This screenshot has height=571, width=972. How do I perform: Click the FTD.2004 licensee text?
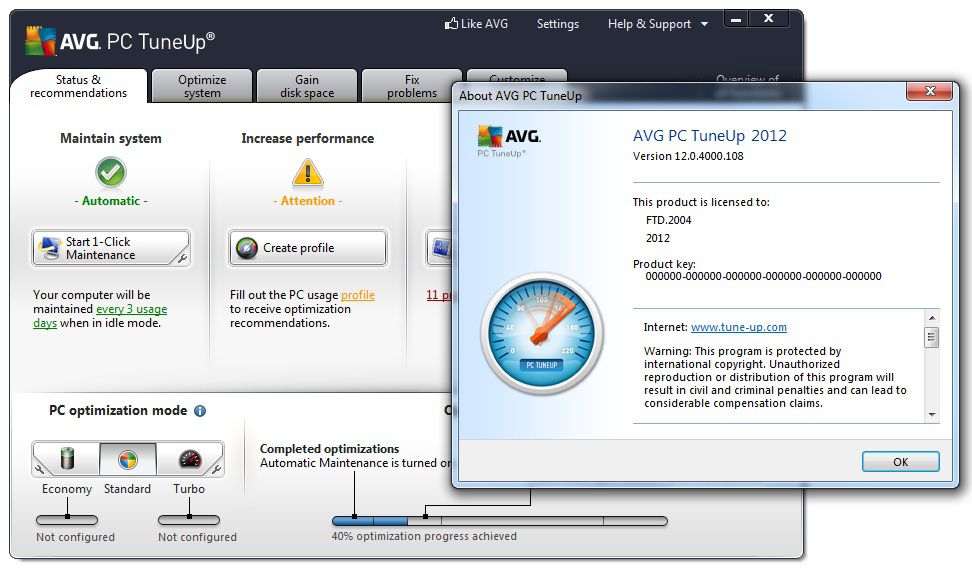(668, 220)
